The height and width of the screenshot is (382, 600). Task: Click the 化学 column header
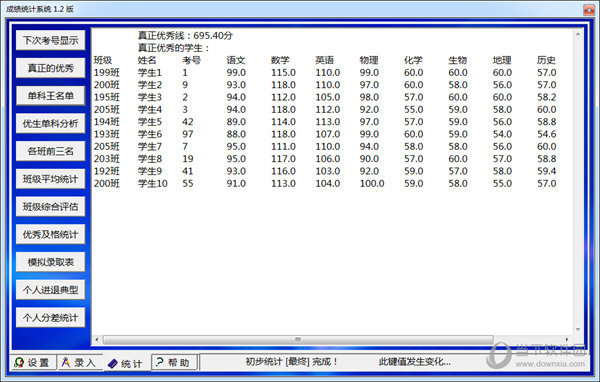tap(413, 60)
